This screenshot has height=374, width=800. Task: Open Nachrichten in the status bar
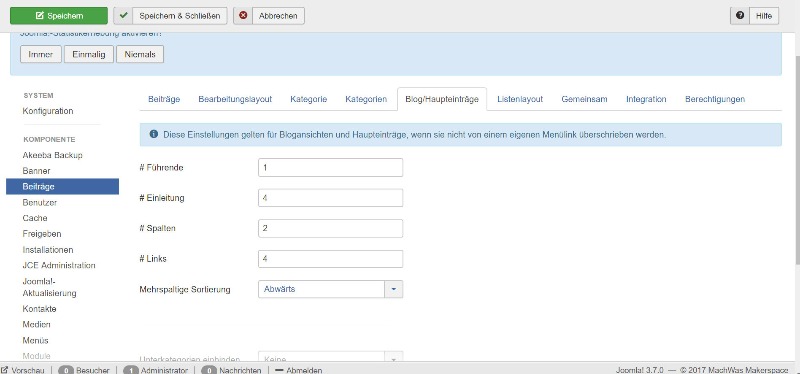[x=231, y=370]
